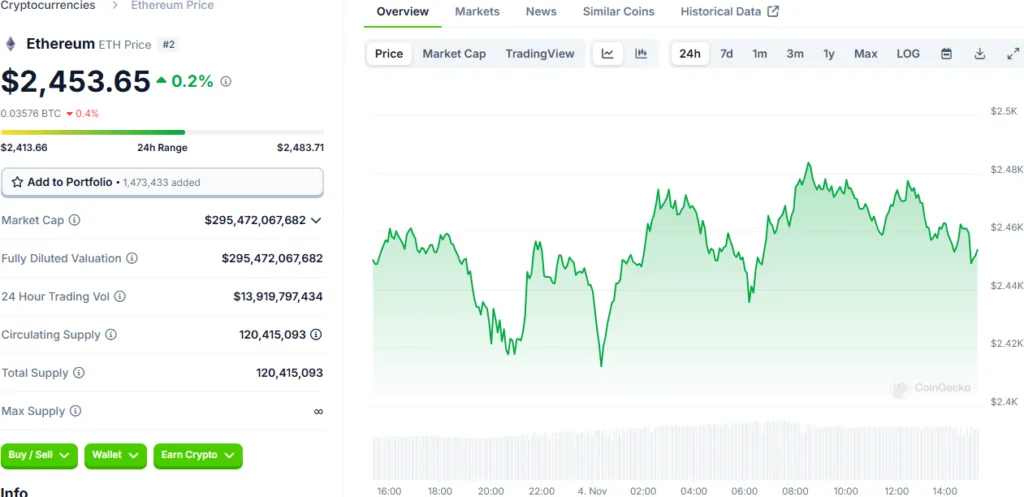Switch to candlestick chart icon
Screen dimensions: 1024x497
pos(641,54)
